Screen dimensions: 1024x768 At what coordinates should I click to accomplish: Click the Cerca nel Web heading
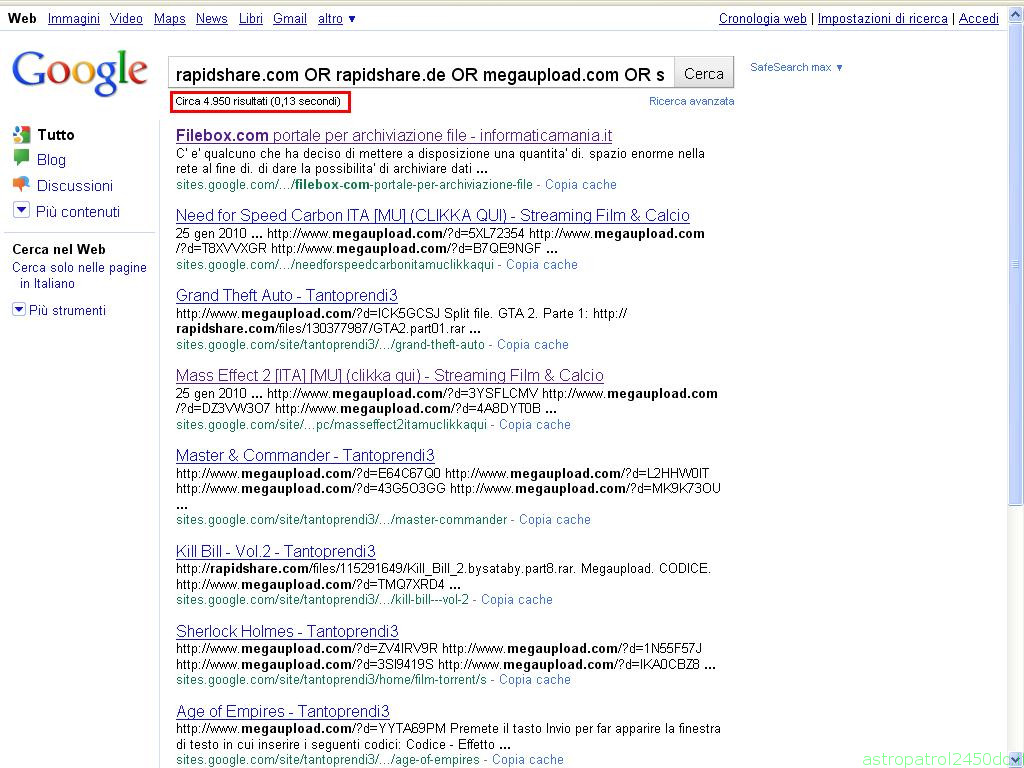[59, 249]
